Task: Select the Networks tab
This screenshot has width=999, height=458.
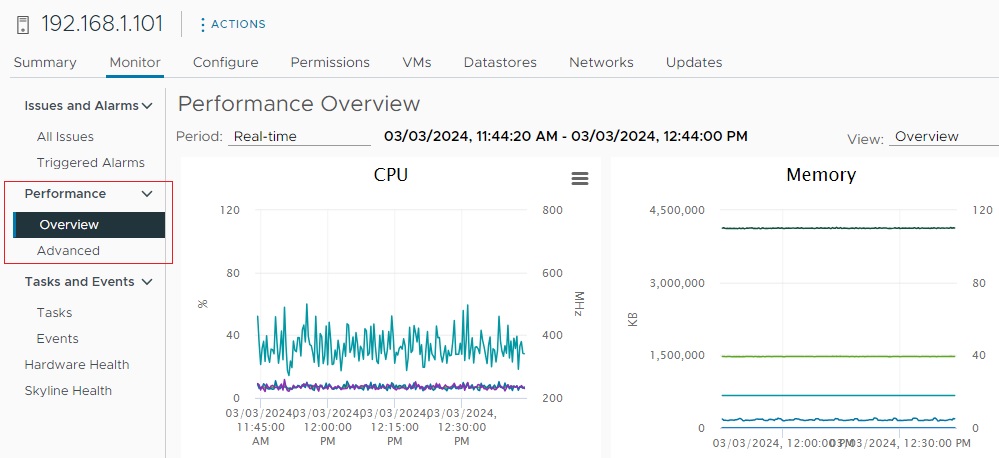Action: (601, 62)
